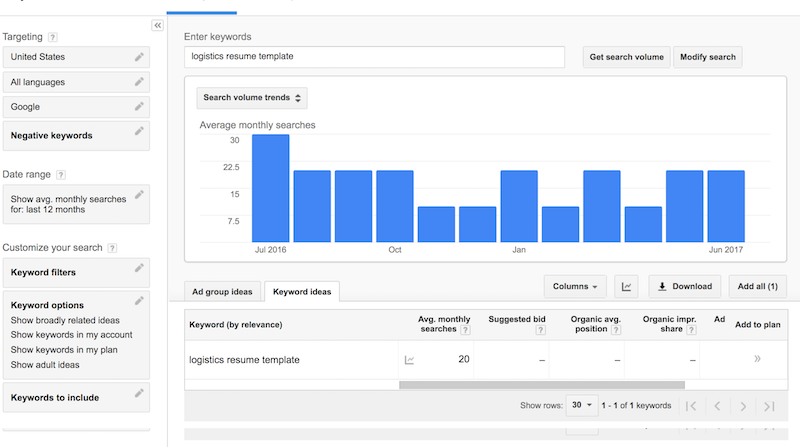Edit Keyword options pencil icon
The height and width of the screenshot is (447, 800).
[139, 301]
